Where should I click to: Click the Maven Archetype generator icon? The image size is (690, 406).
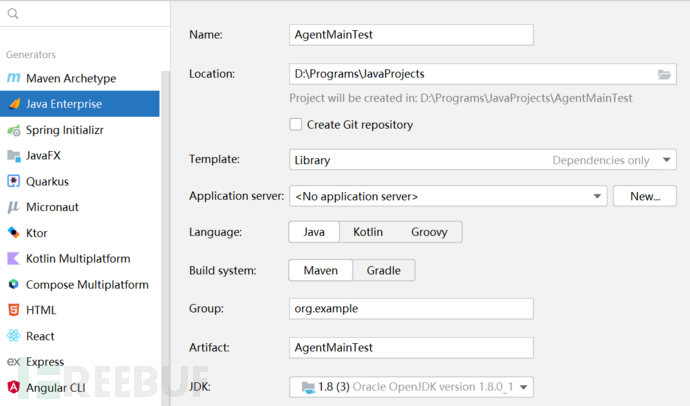(x=14, y=78)
